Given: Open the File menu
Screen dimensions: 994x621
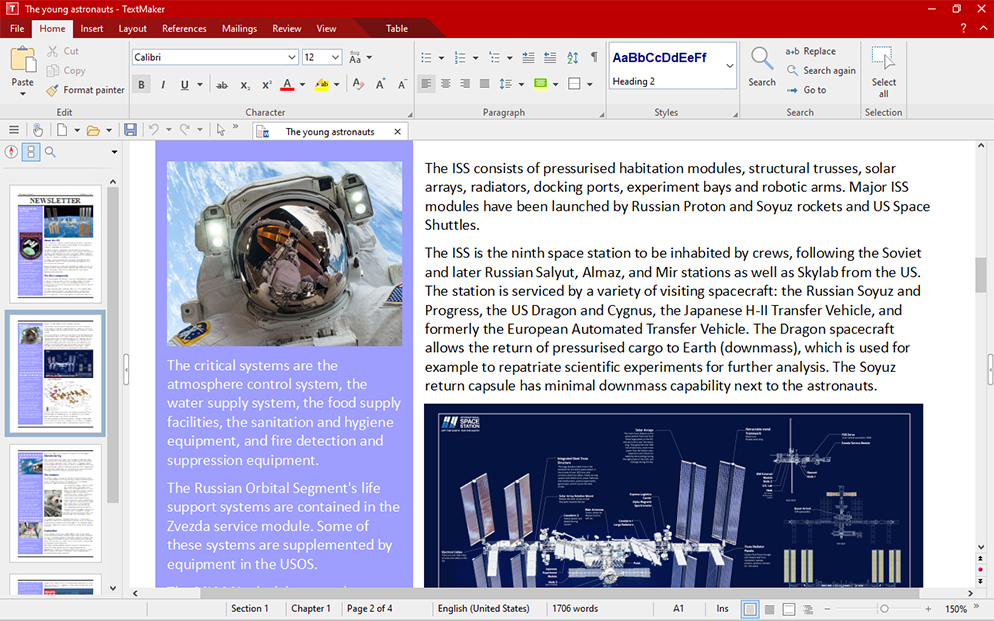Looking at the screenshot, I should click(x=17, y=29).
